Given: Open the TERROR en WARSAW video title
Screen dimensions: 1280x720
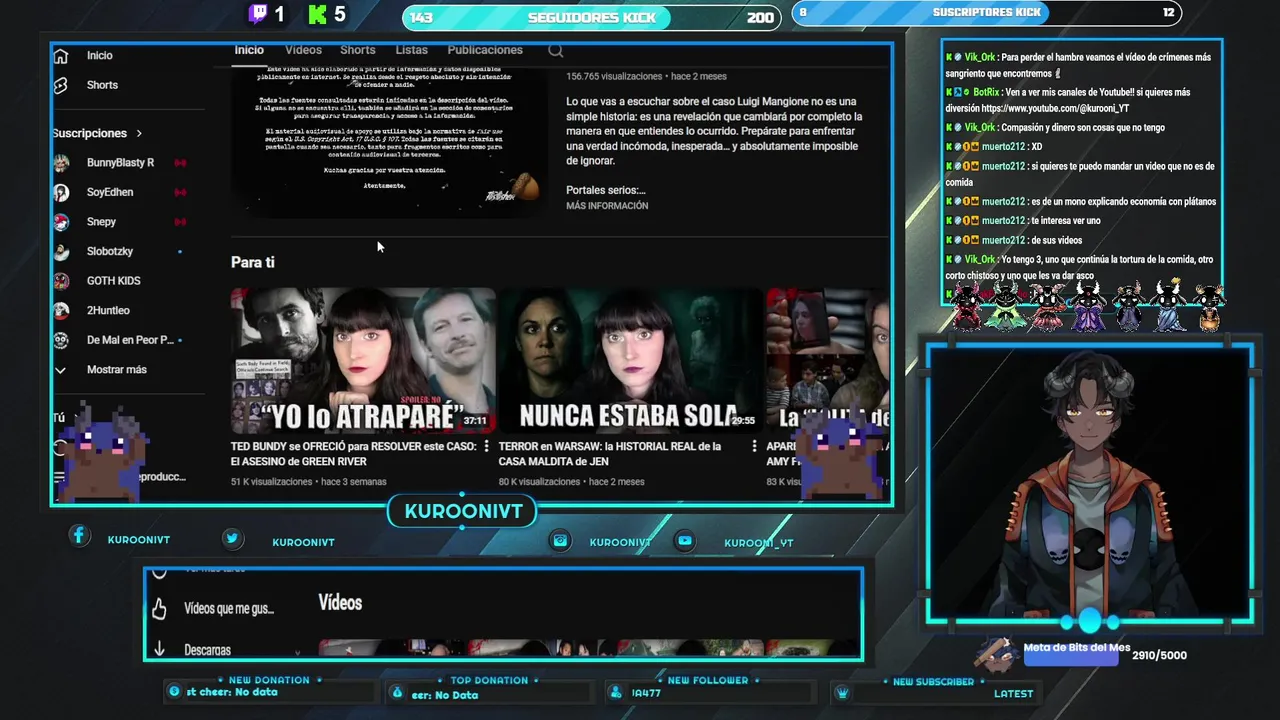Looking at the screenshot, I should (x=610, y=454).
